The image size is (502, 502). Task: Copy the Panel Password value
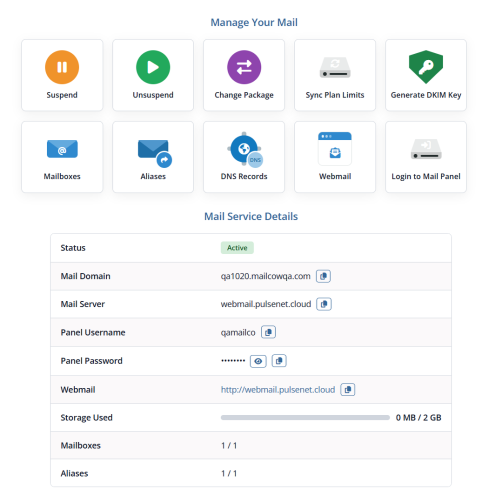pos(279,361)
